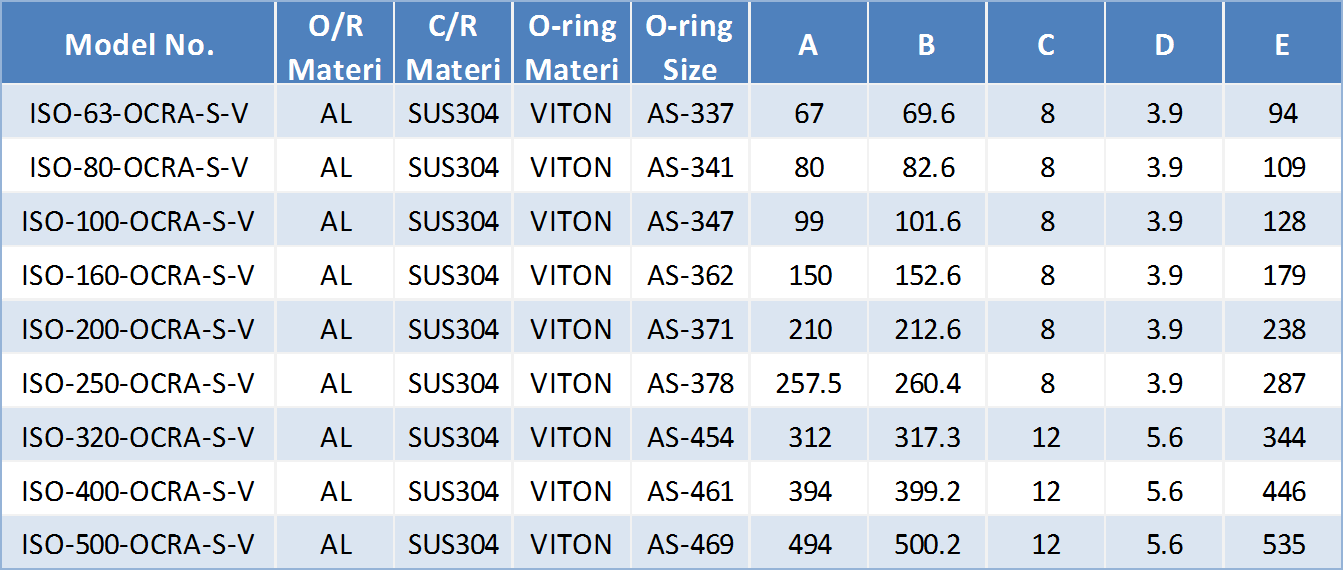Click the AS-378 O-ring size cell
Viewport: 1344px width, 571px height.
tap(690, 382)
